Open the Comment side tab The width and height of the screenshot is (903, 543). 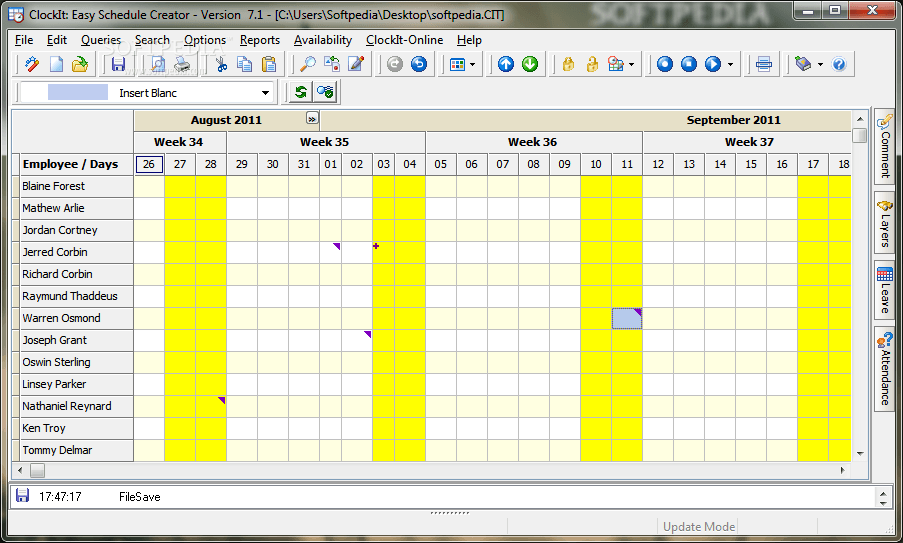tap(885, 146)
